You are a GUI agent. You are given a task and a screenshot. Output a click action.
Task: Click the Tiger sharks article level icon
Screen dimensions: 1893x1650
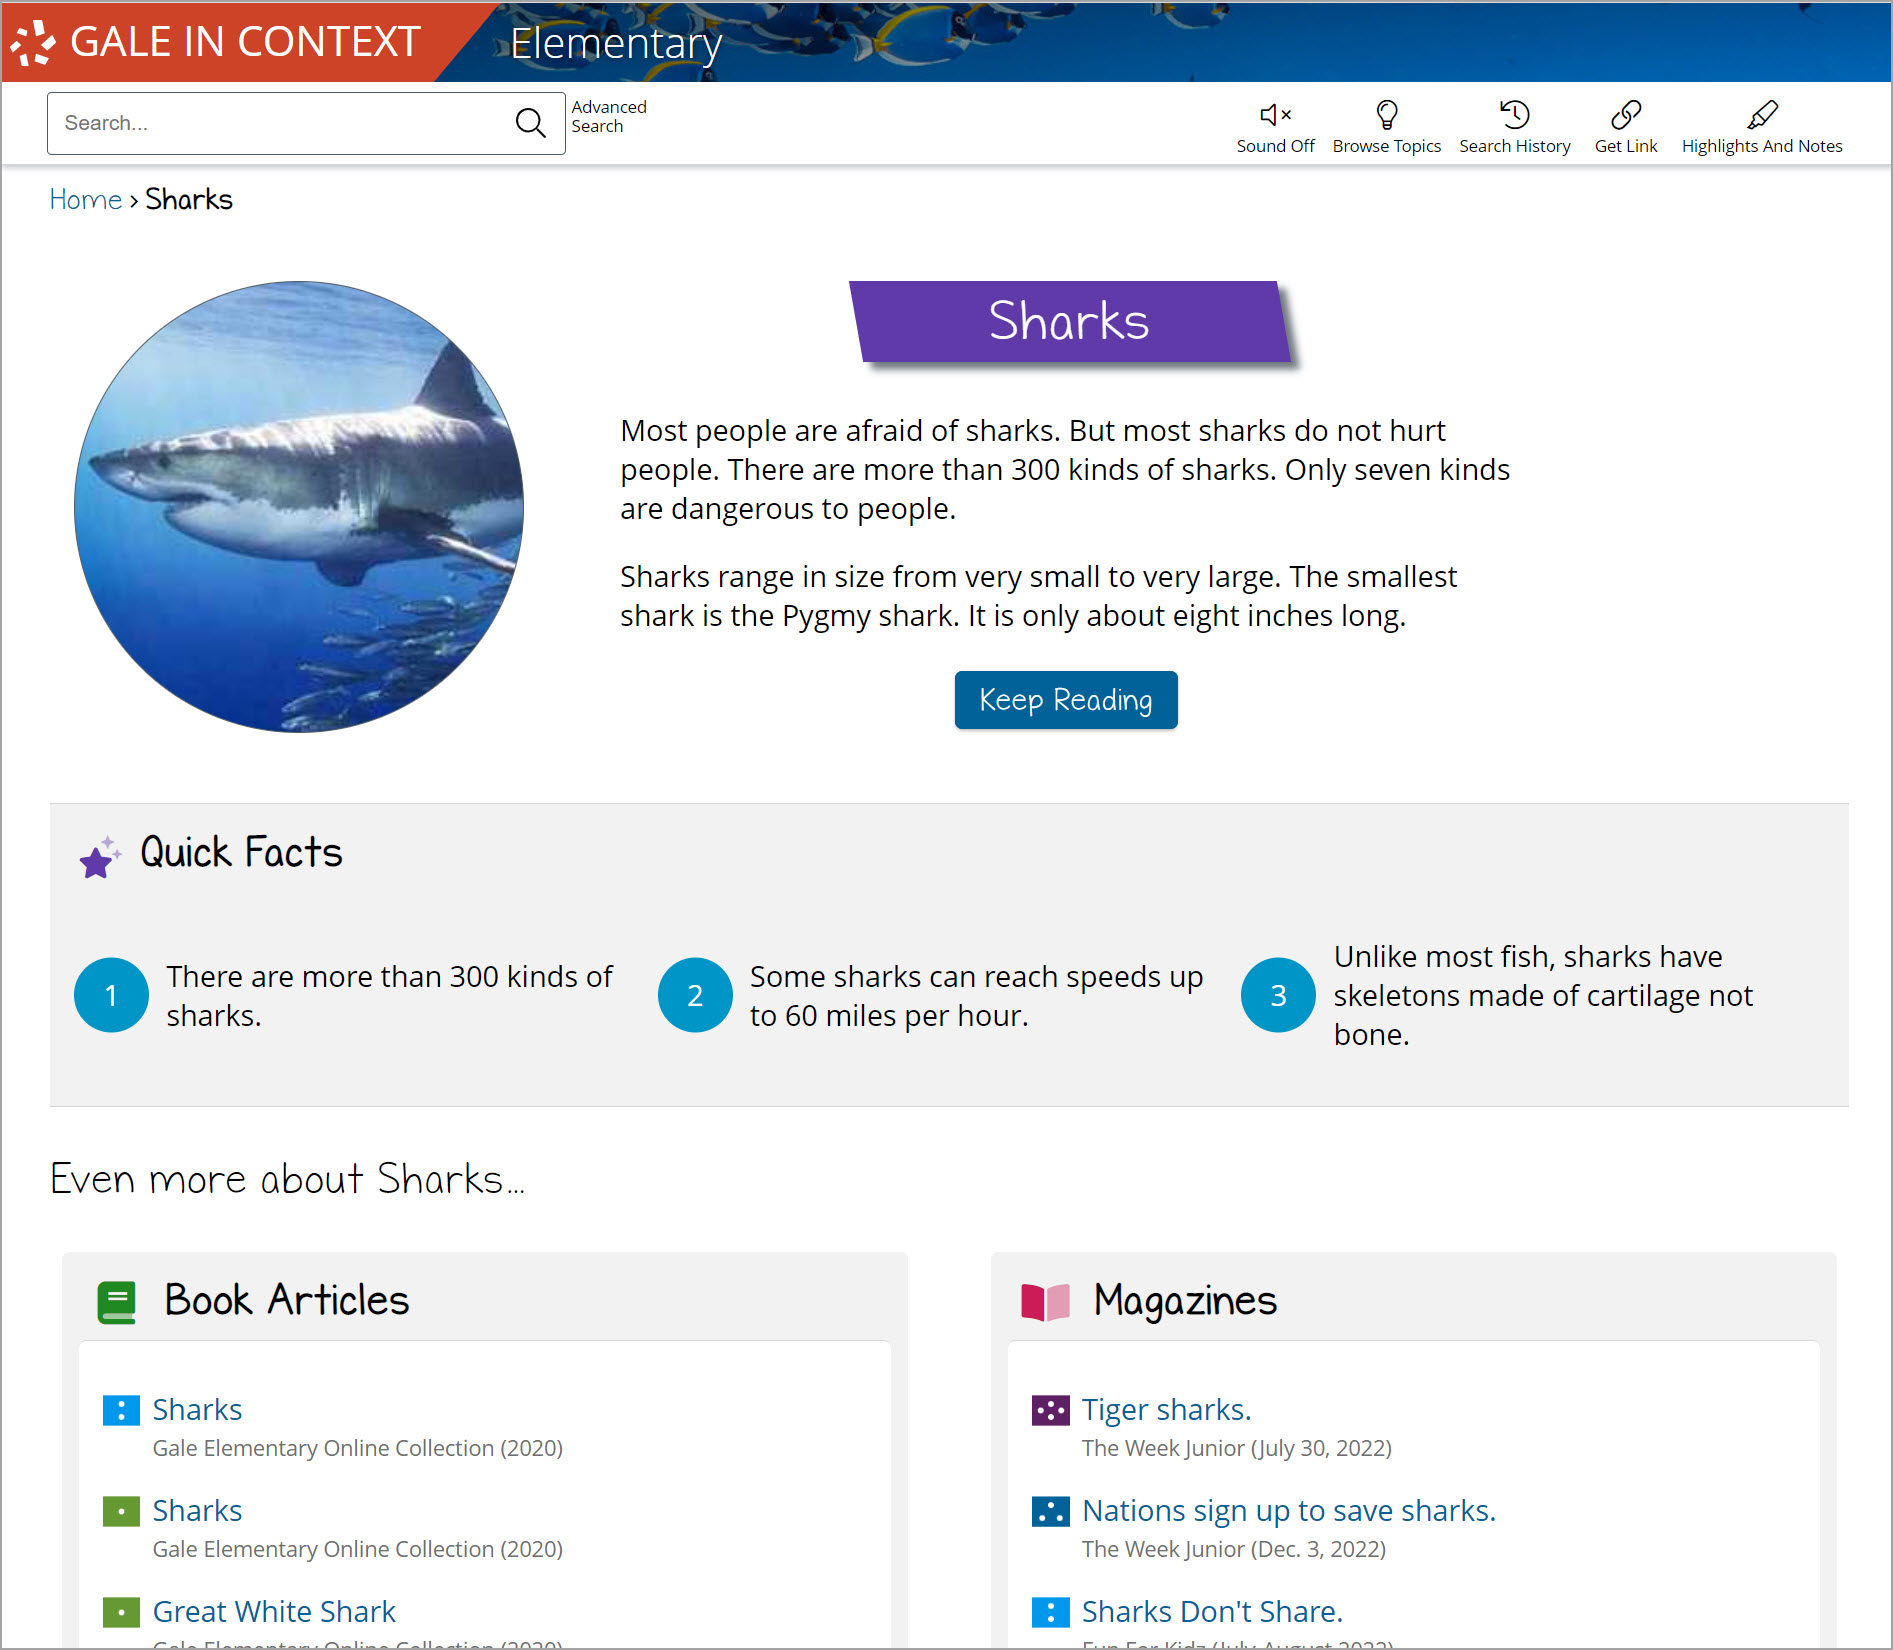(1050, 1410)
